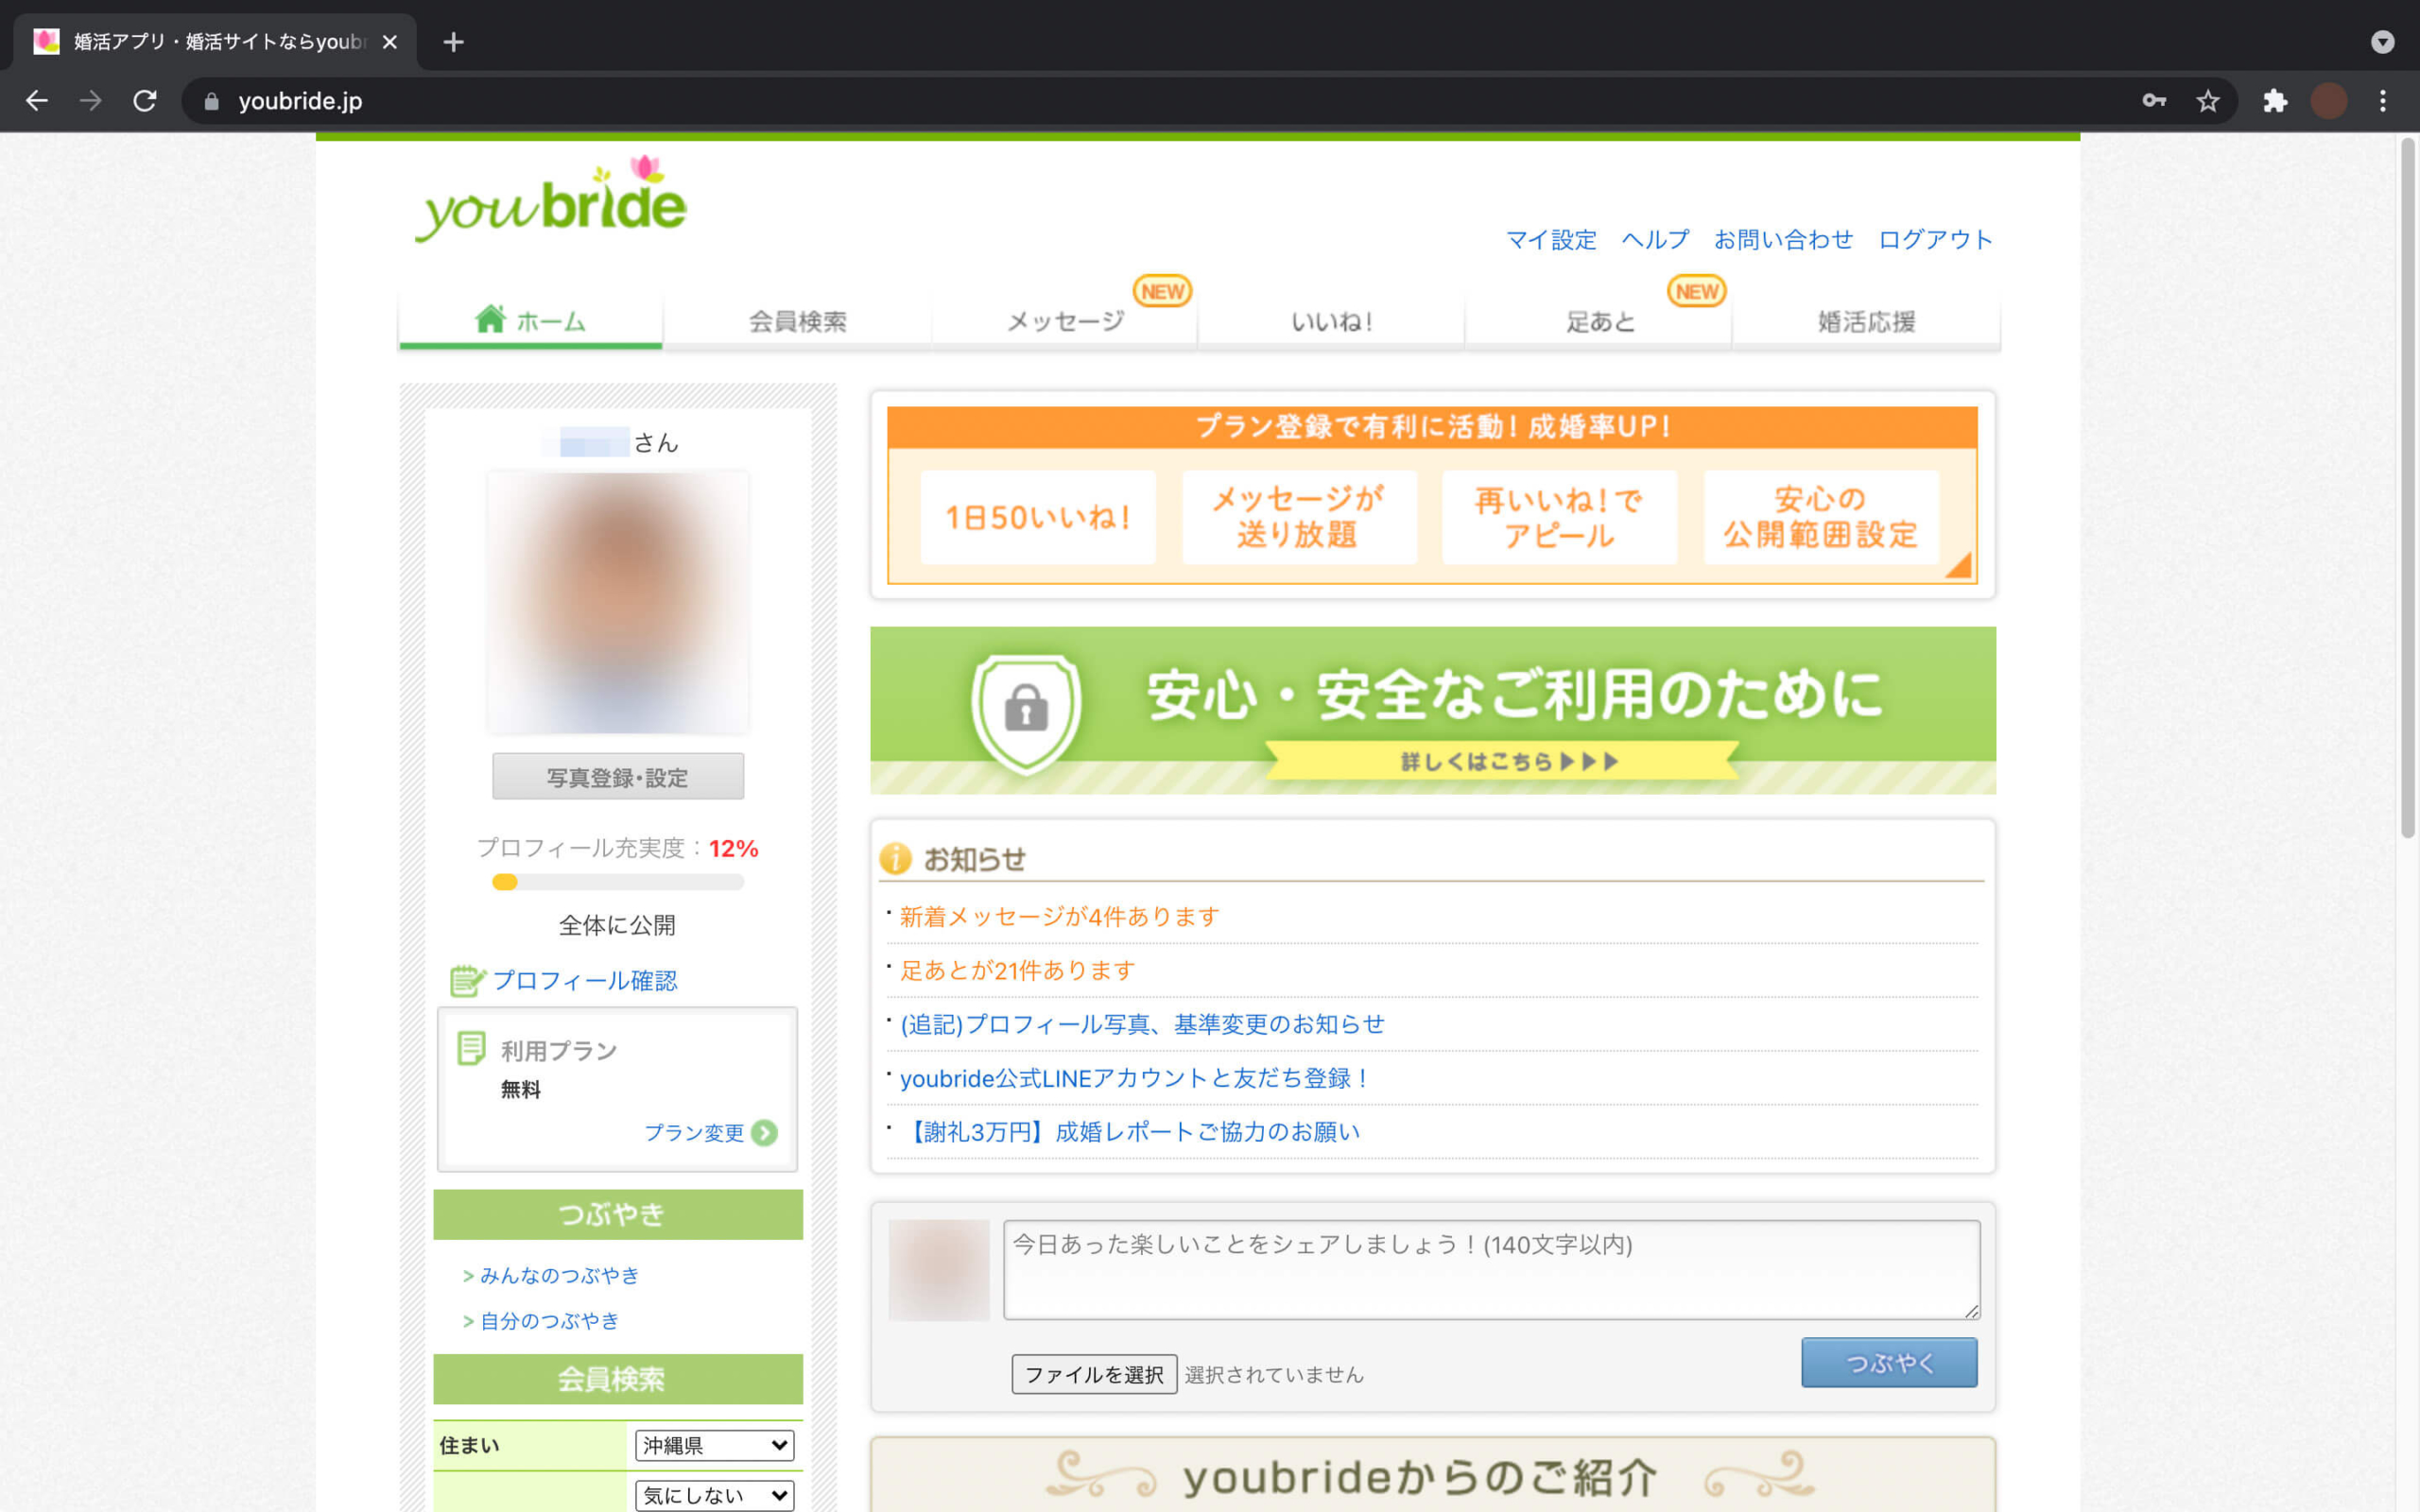Click the つぶやき section header
2420x1512 pixels.
[618, 1214]
